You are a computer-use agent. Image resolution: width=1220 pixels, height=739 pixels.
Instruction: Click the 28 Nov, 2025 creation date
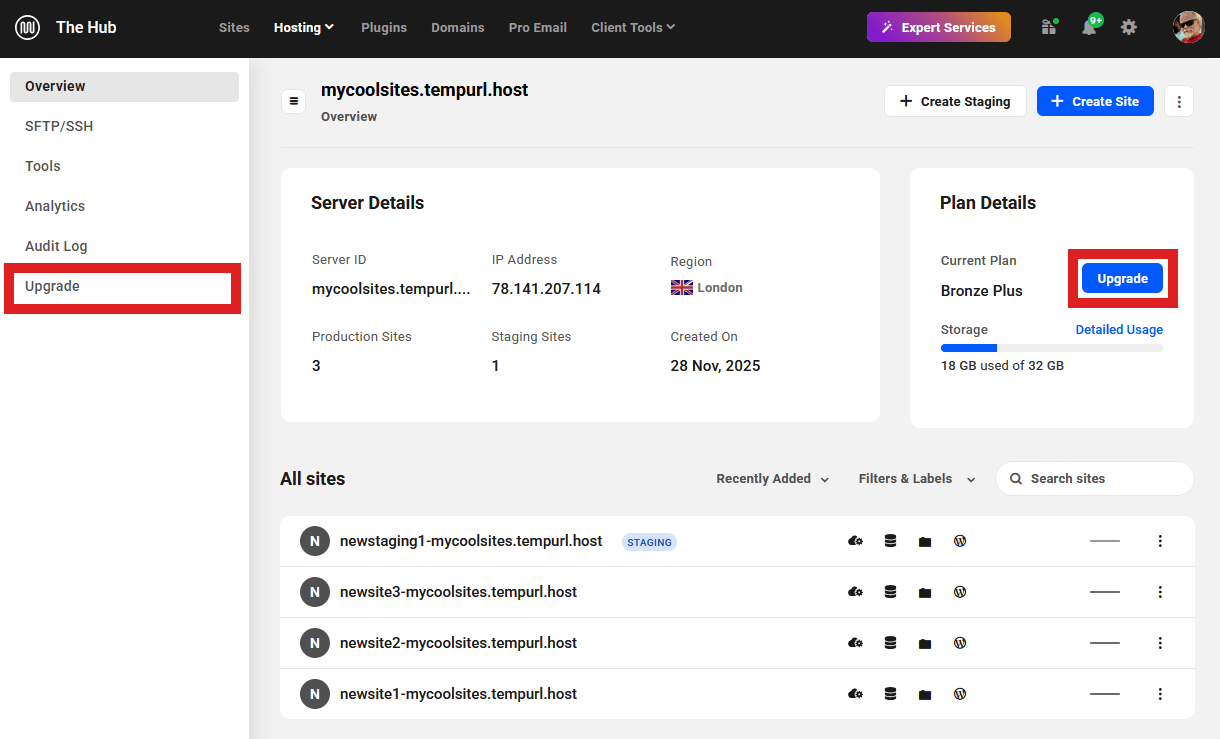point(715,366)
